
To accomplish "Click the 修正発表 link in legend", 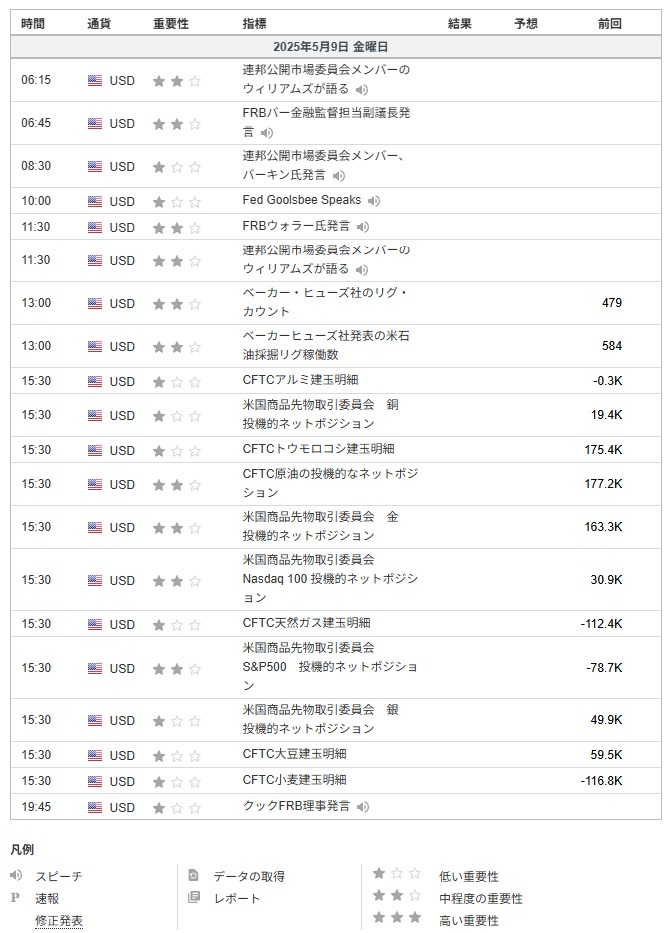I will (59, 920).
